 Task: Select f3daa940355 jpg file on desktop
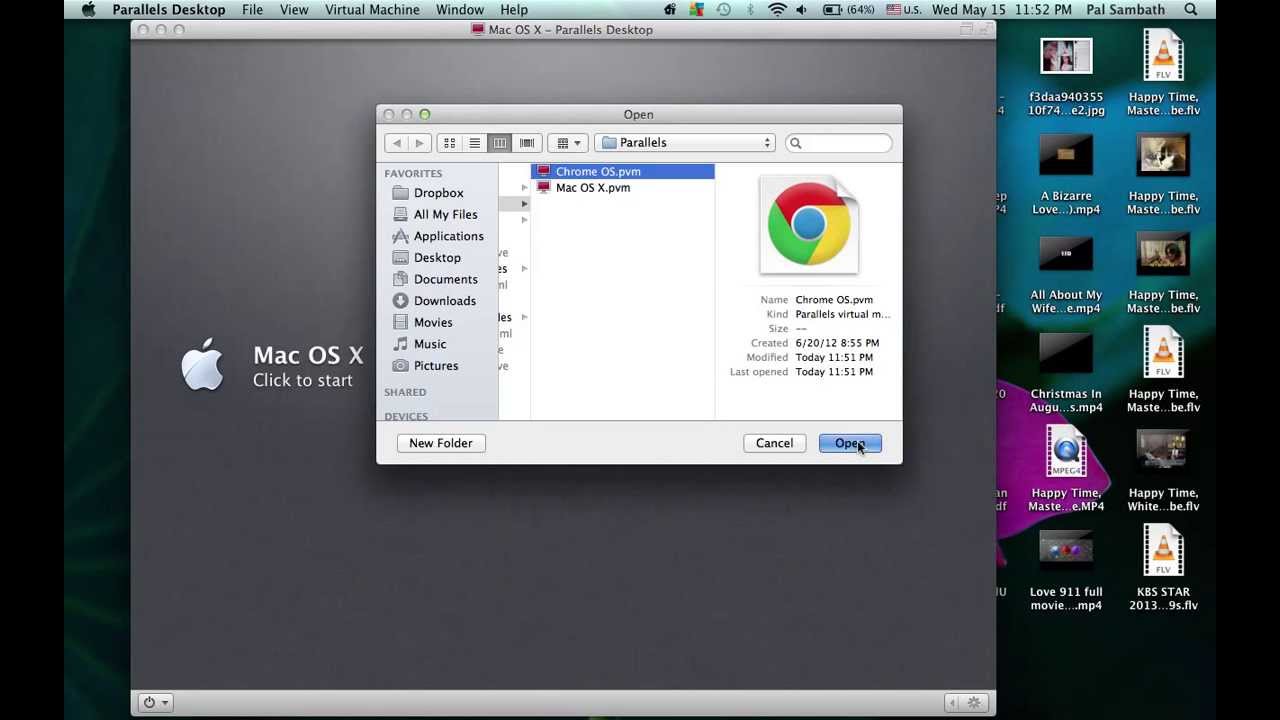tap(1066, 78)
